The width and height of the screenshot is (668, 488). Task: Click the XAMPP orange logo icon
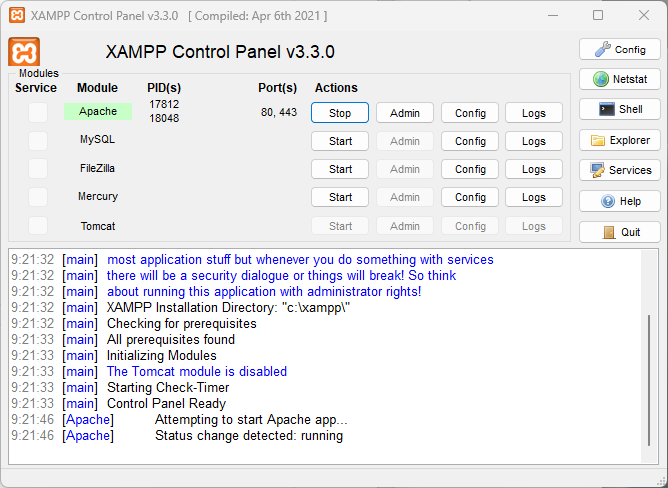point(24,52)
